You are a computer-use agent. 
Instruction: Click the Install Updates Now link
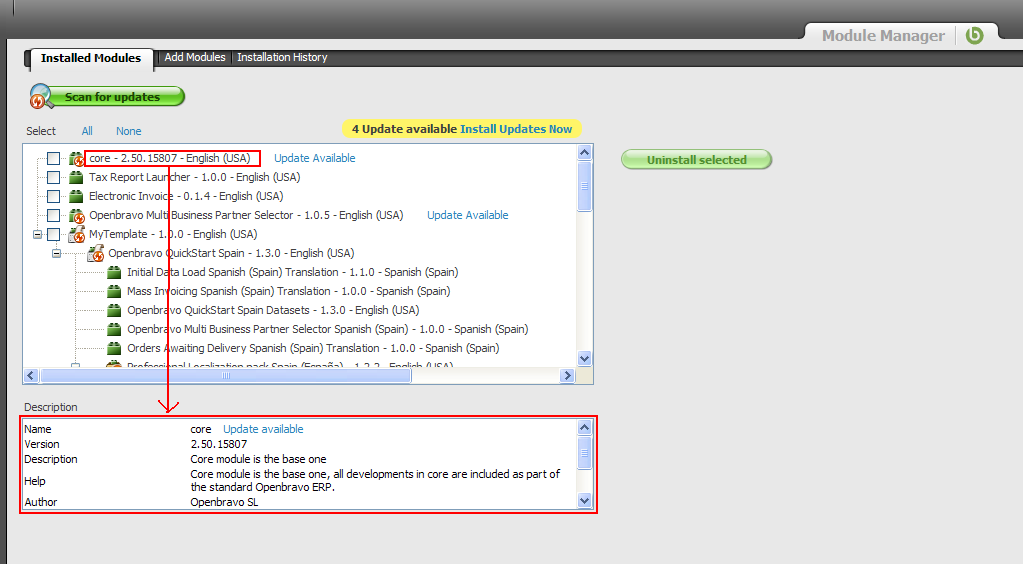tap(515, 129)
